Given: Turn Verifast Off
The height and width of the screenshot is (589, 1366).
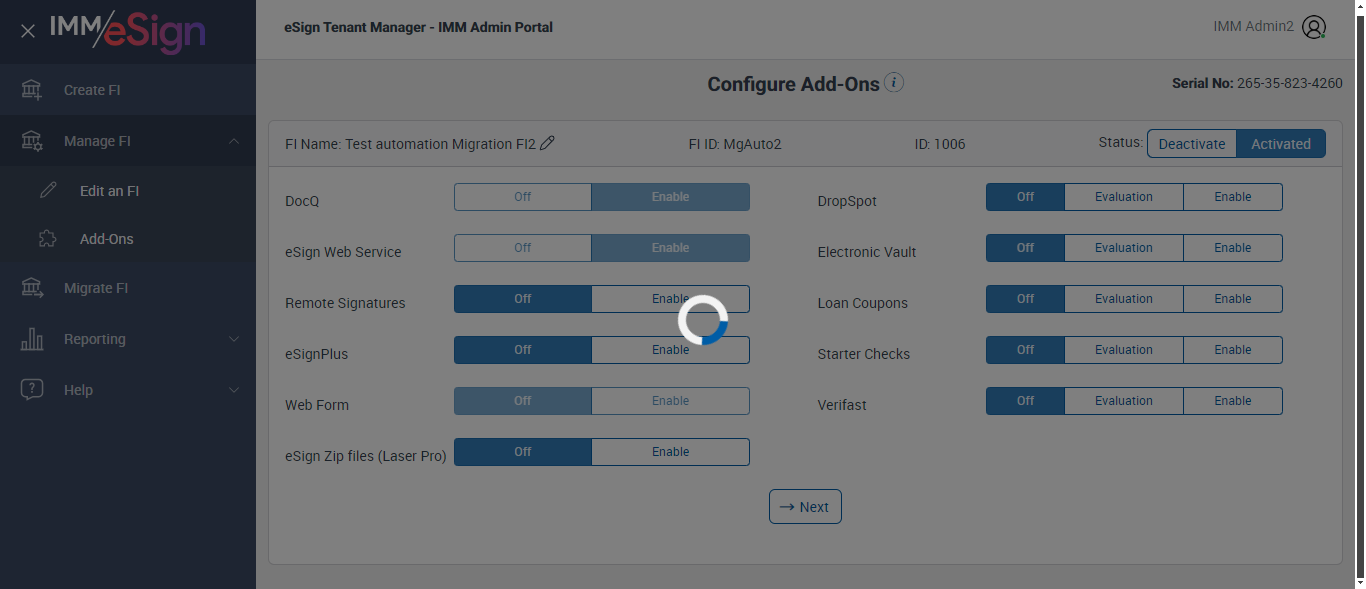Looking at the screenshot, I should click(x=1026, y=401).
